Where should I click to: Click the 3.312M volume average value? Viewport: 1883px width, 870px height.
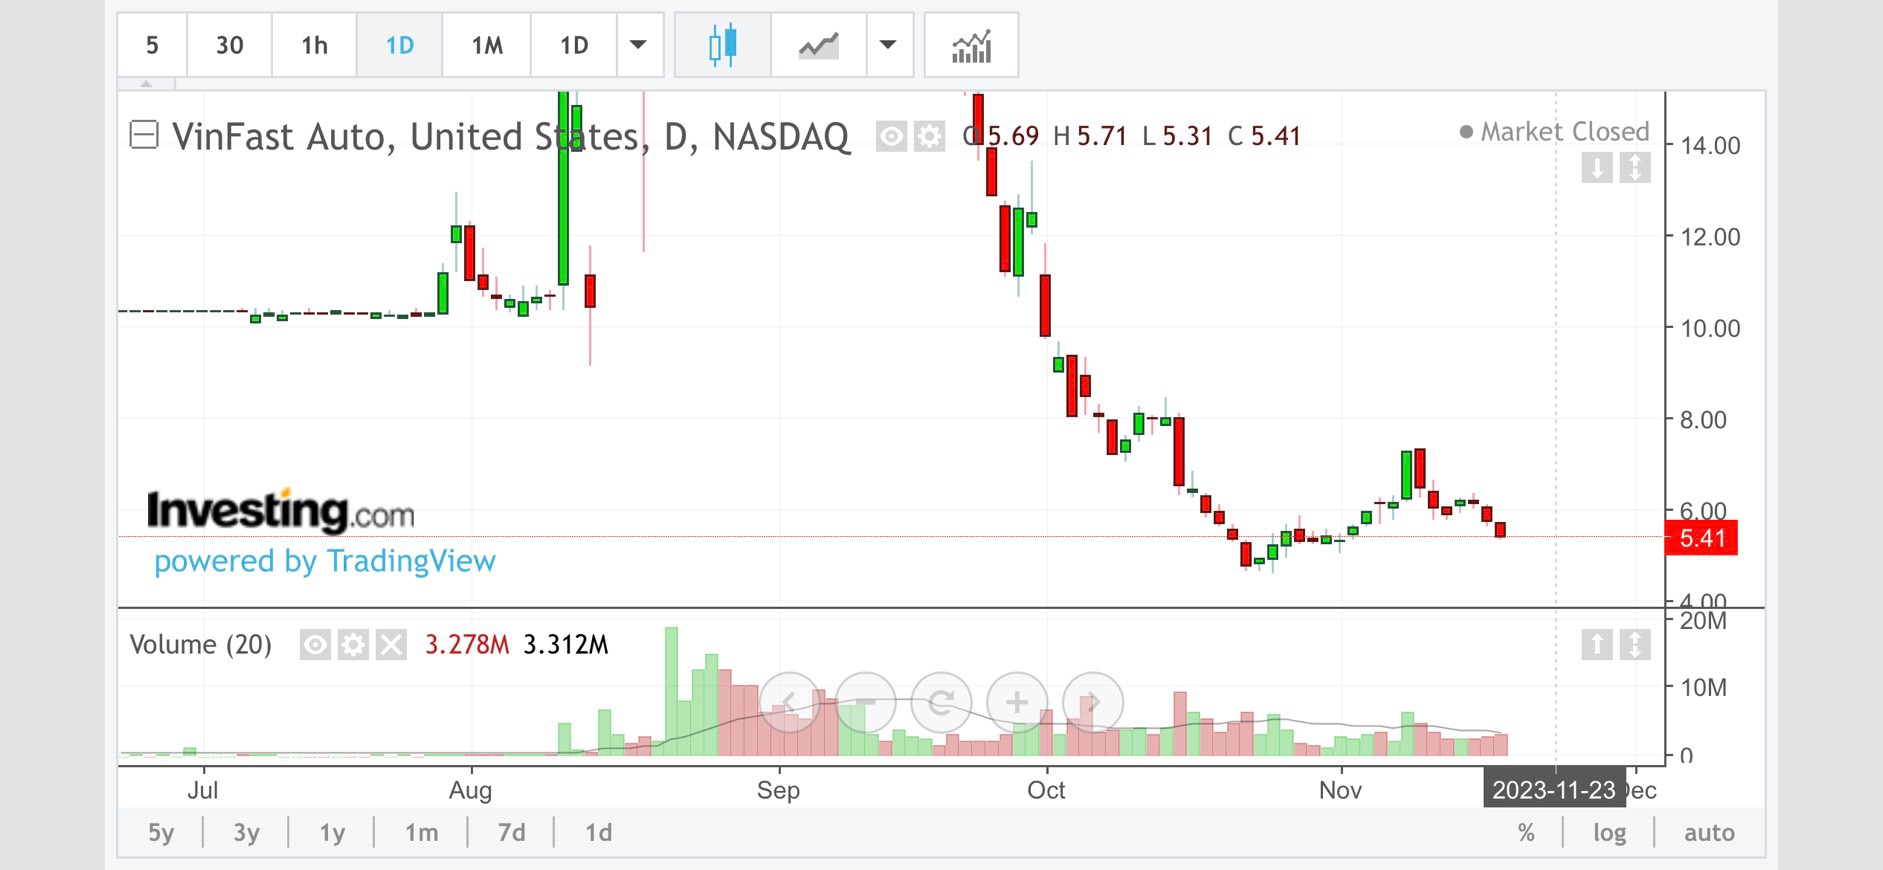click(566, 645)
